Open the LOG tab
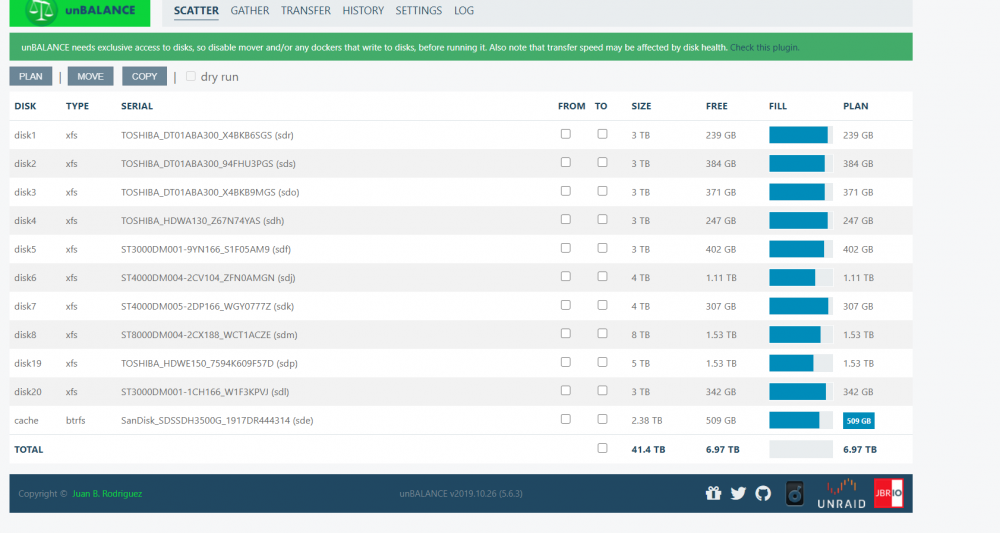Image resolution: width=1000 pixels, height=533 pixels. (x=464, y=11)
